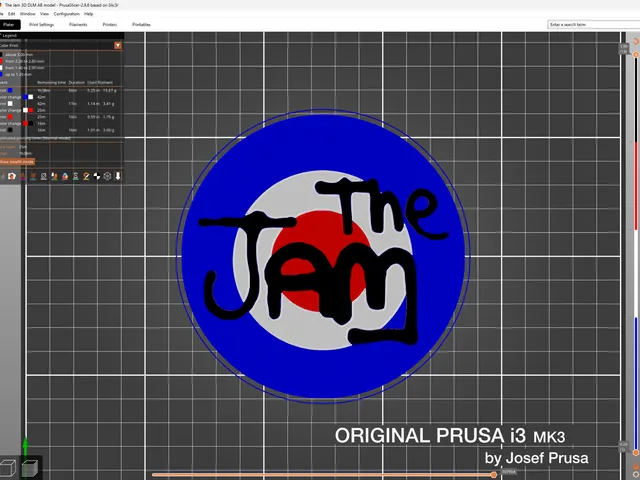
Task: Toggle Center of gravity marker icon
Action: pyautogui.click(x=97, y=176)
